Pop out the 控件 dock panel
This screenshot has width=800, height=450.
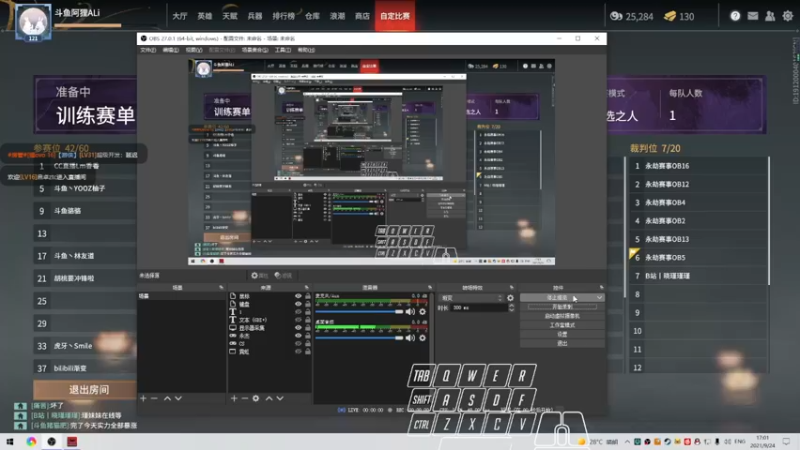tap(601, 288)
